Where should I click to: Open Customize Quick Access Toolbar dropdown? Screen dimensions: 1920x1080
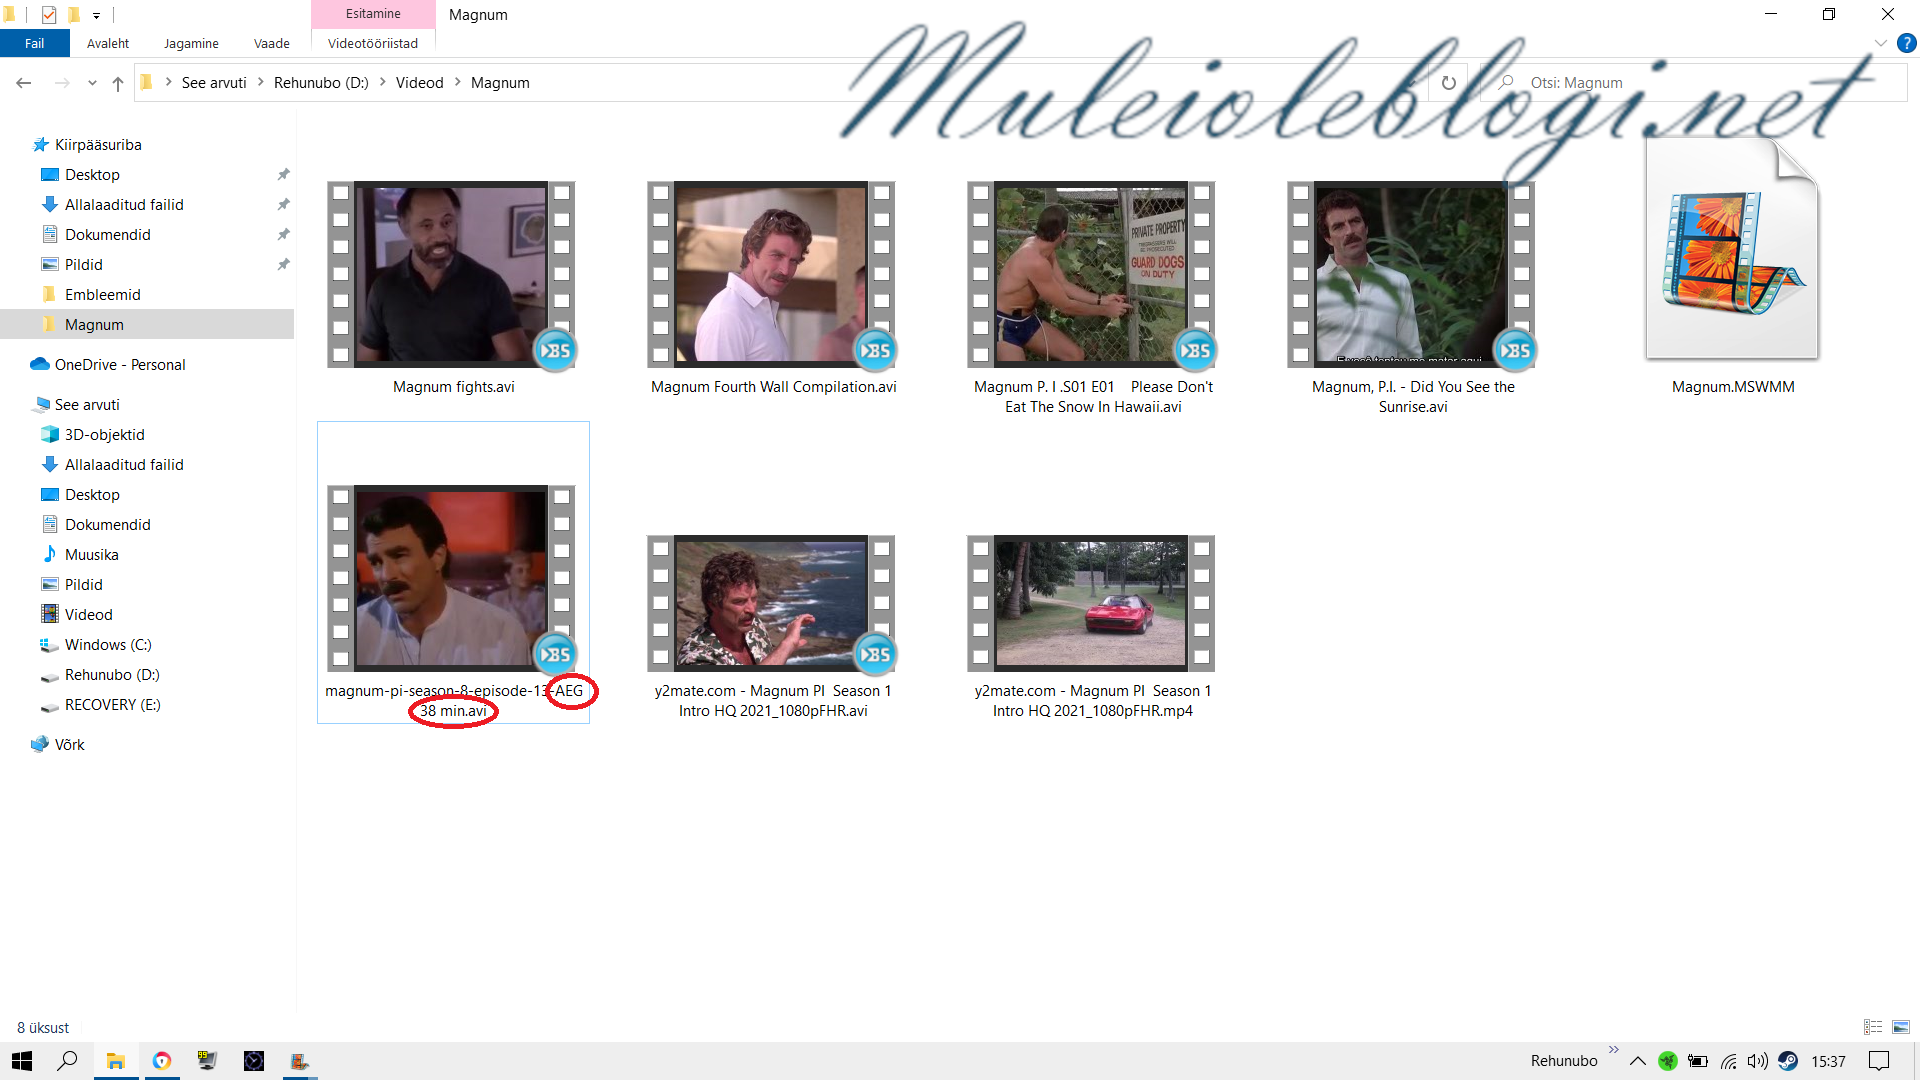tap(97, 15)
